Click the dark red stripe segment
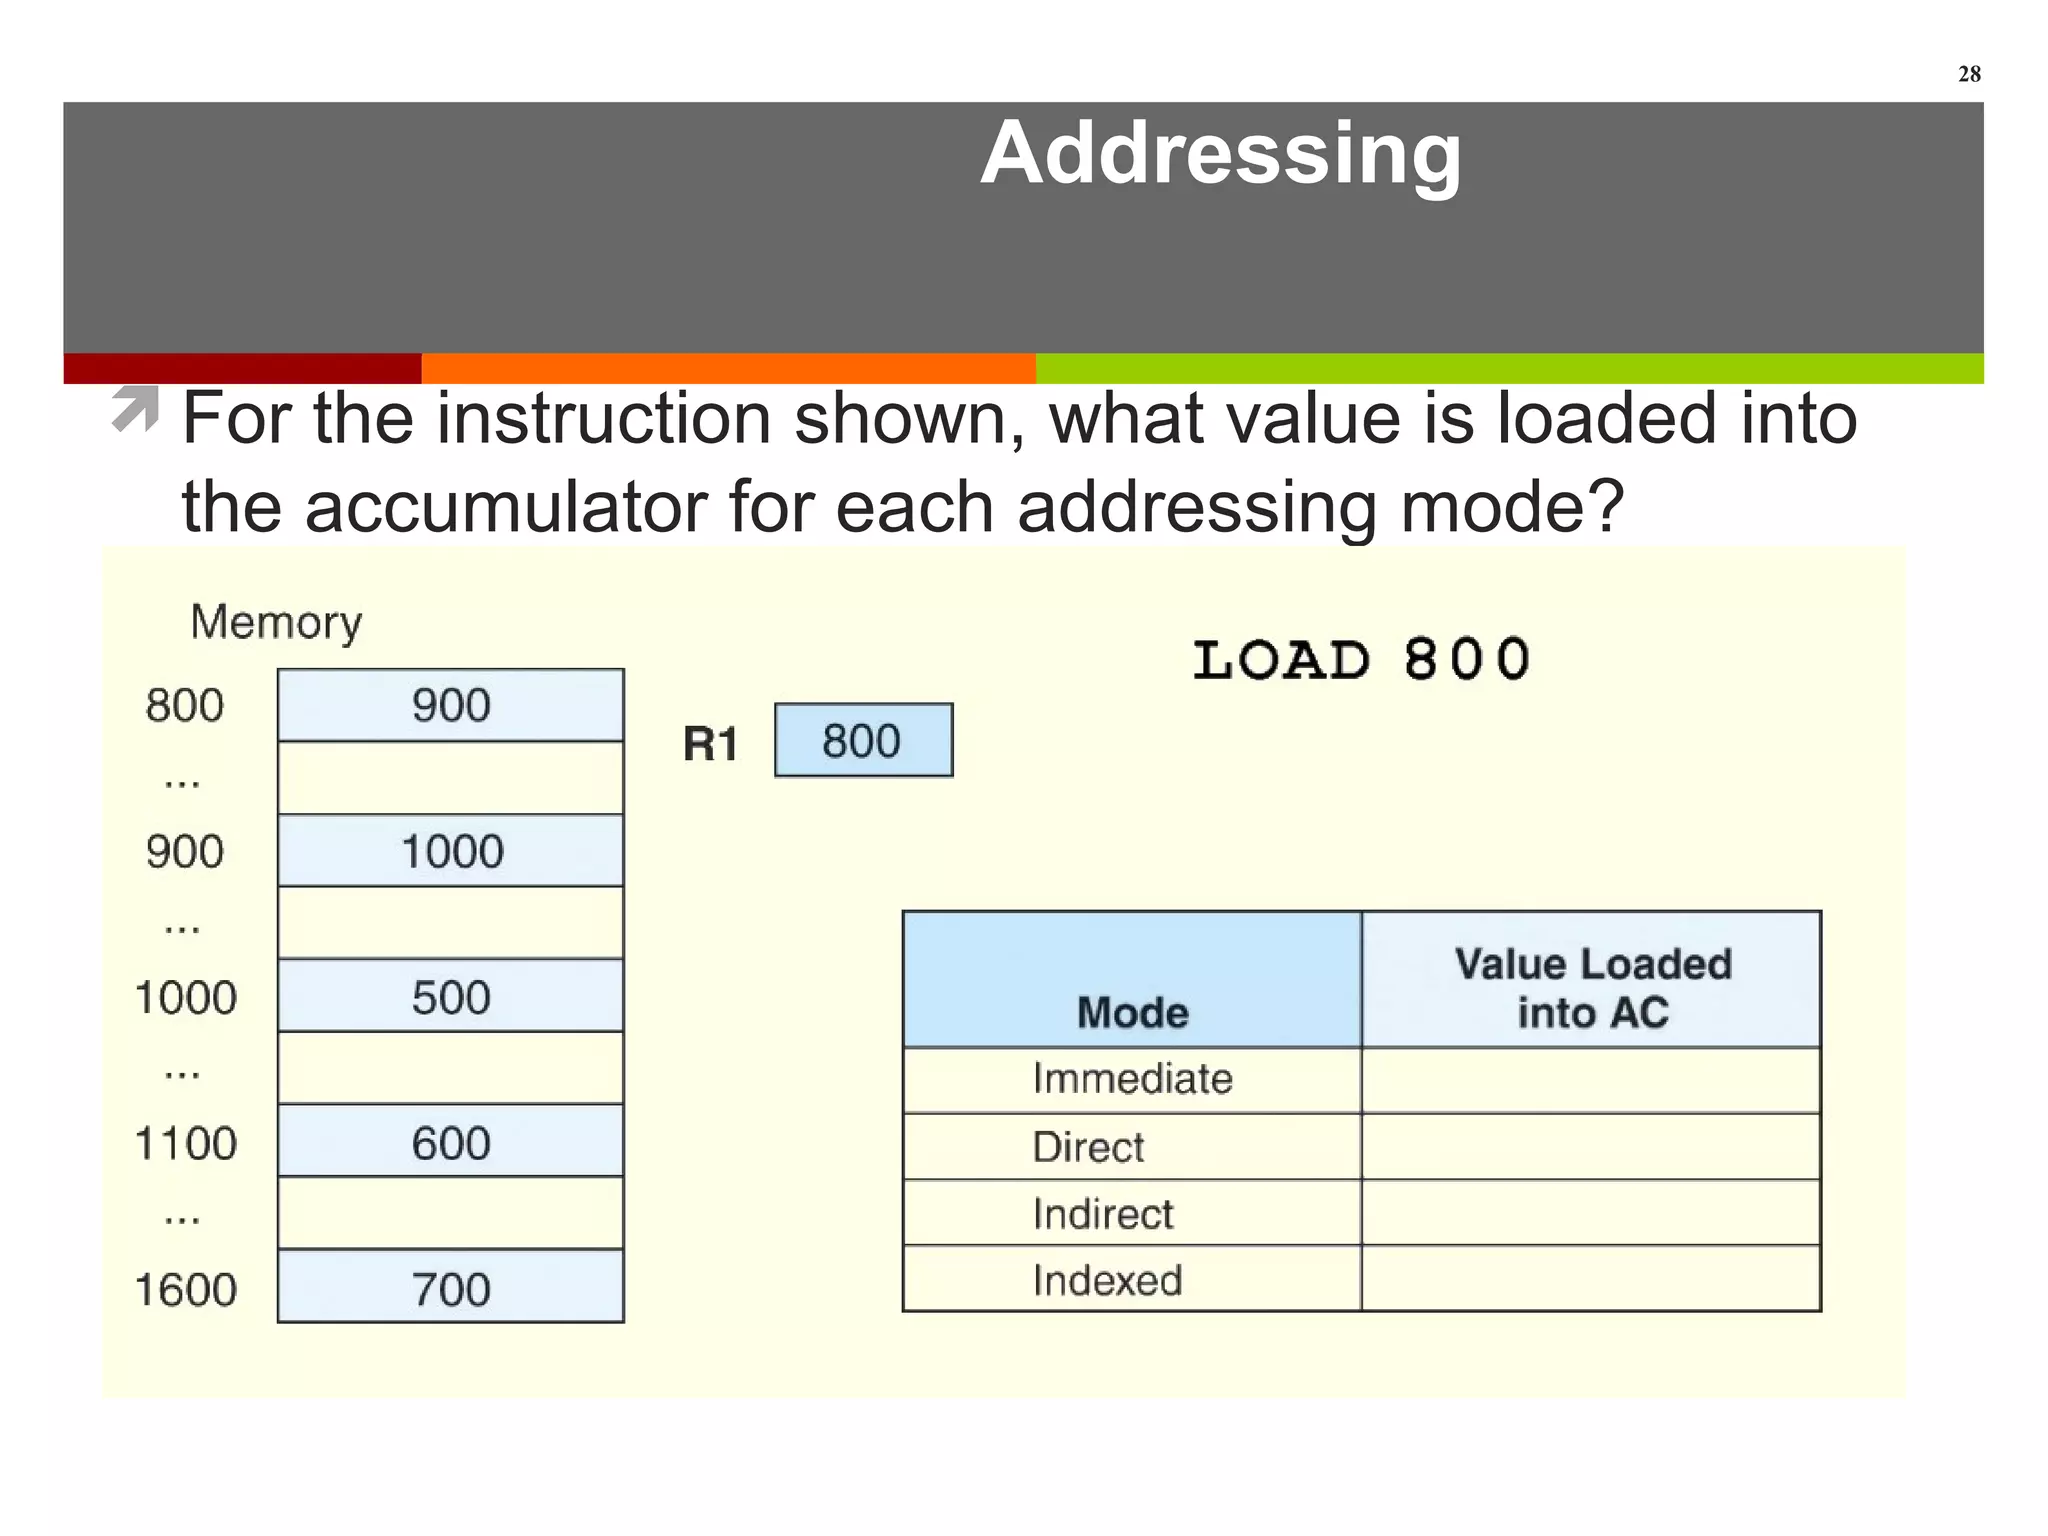 pyautogui.click(x=243, y=368)
